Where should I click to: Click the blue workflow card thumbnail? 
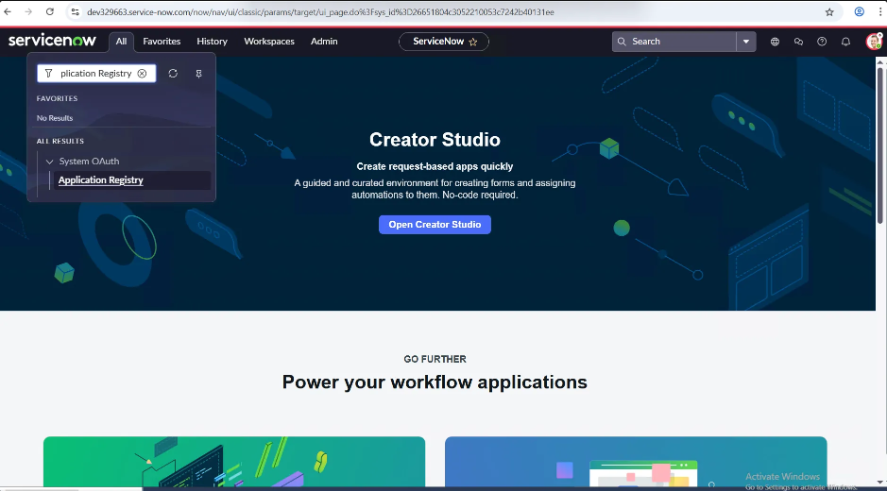[636, 462]
